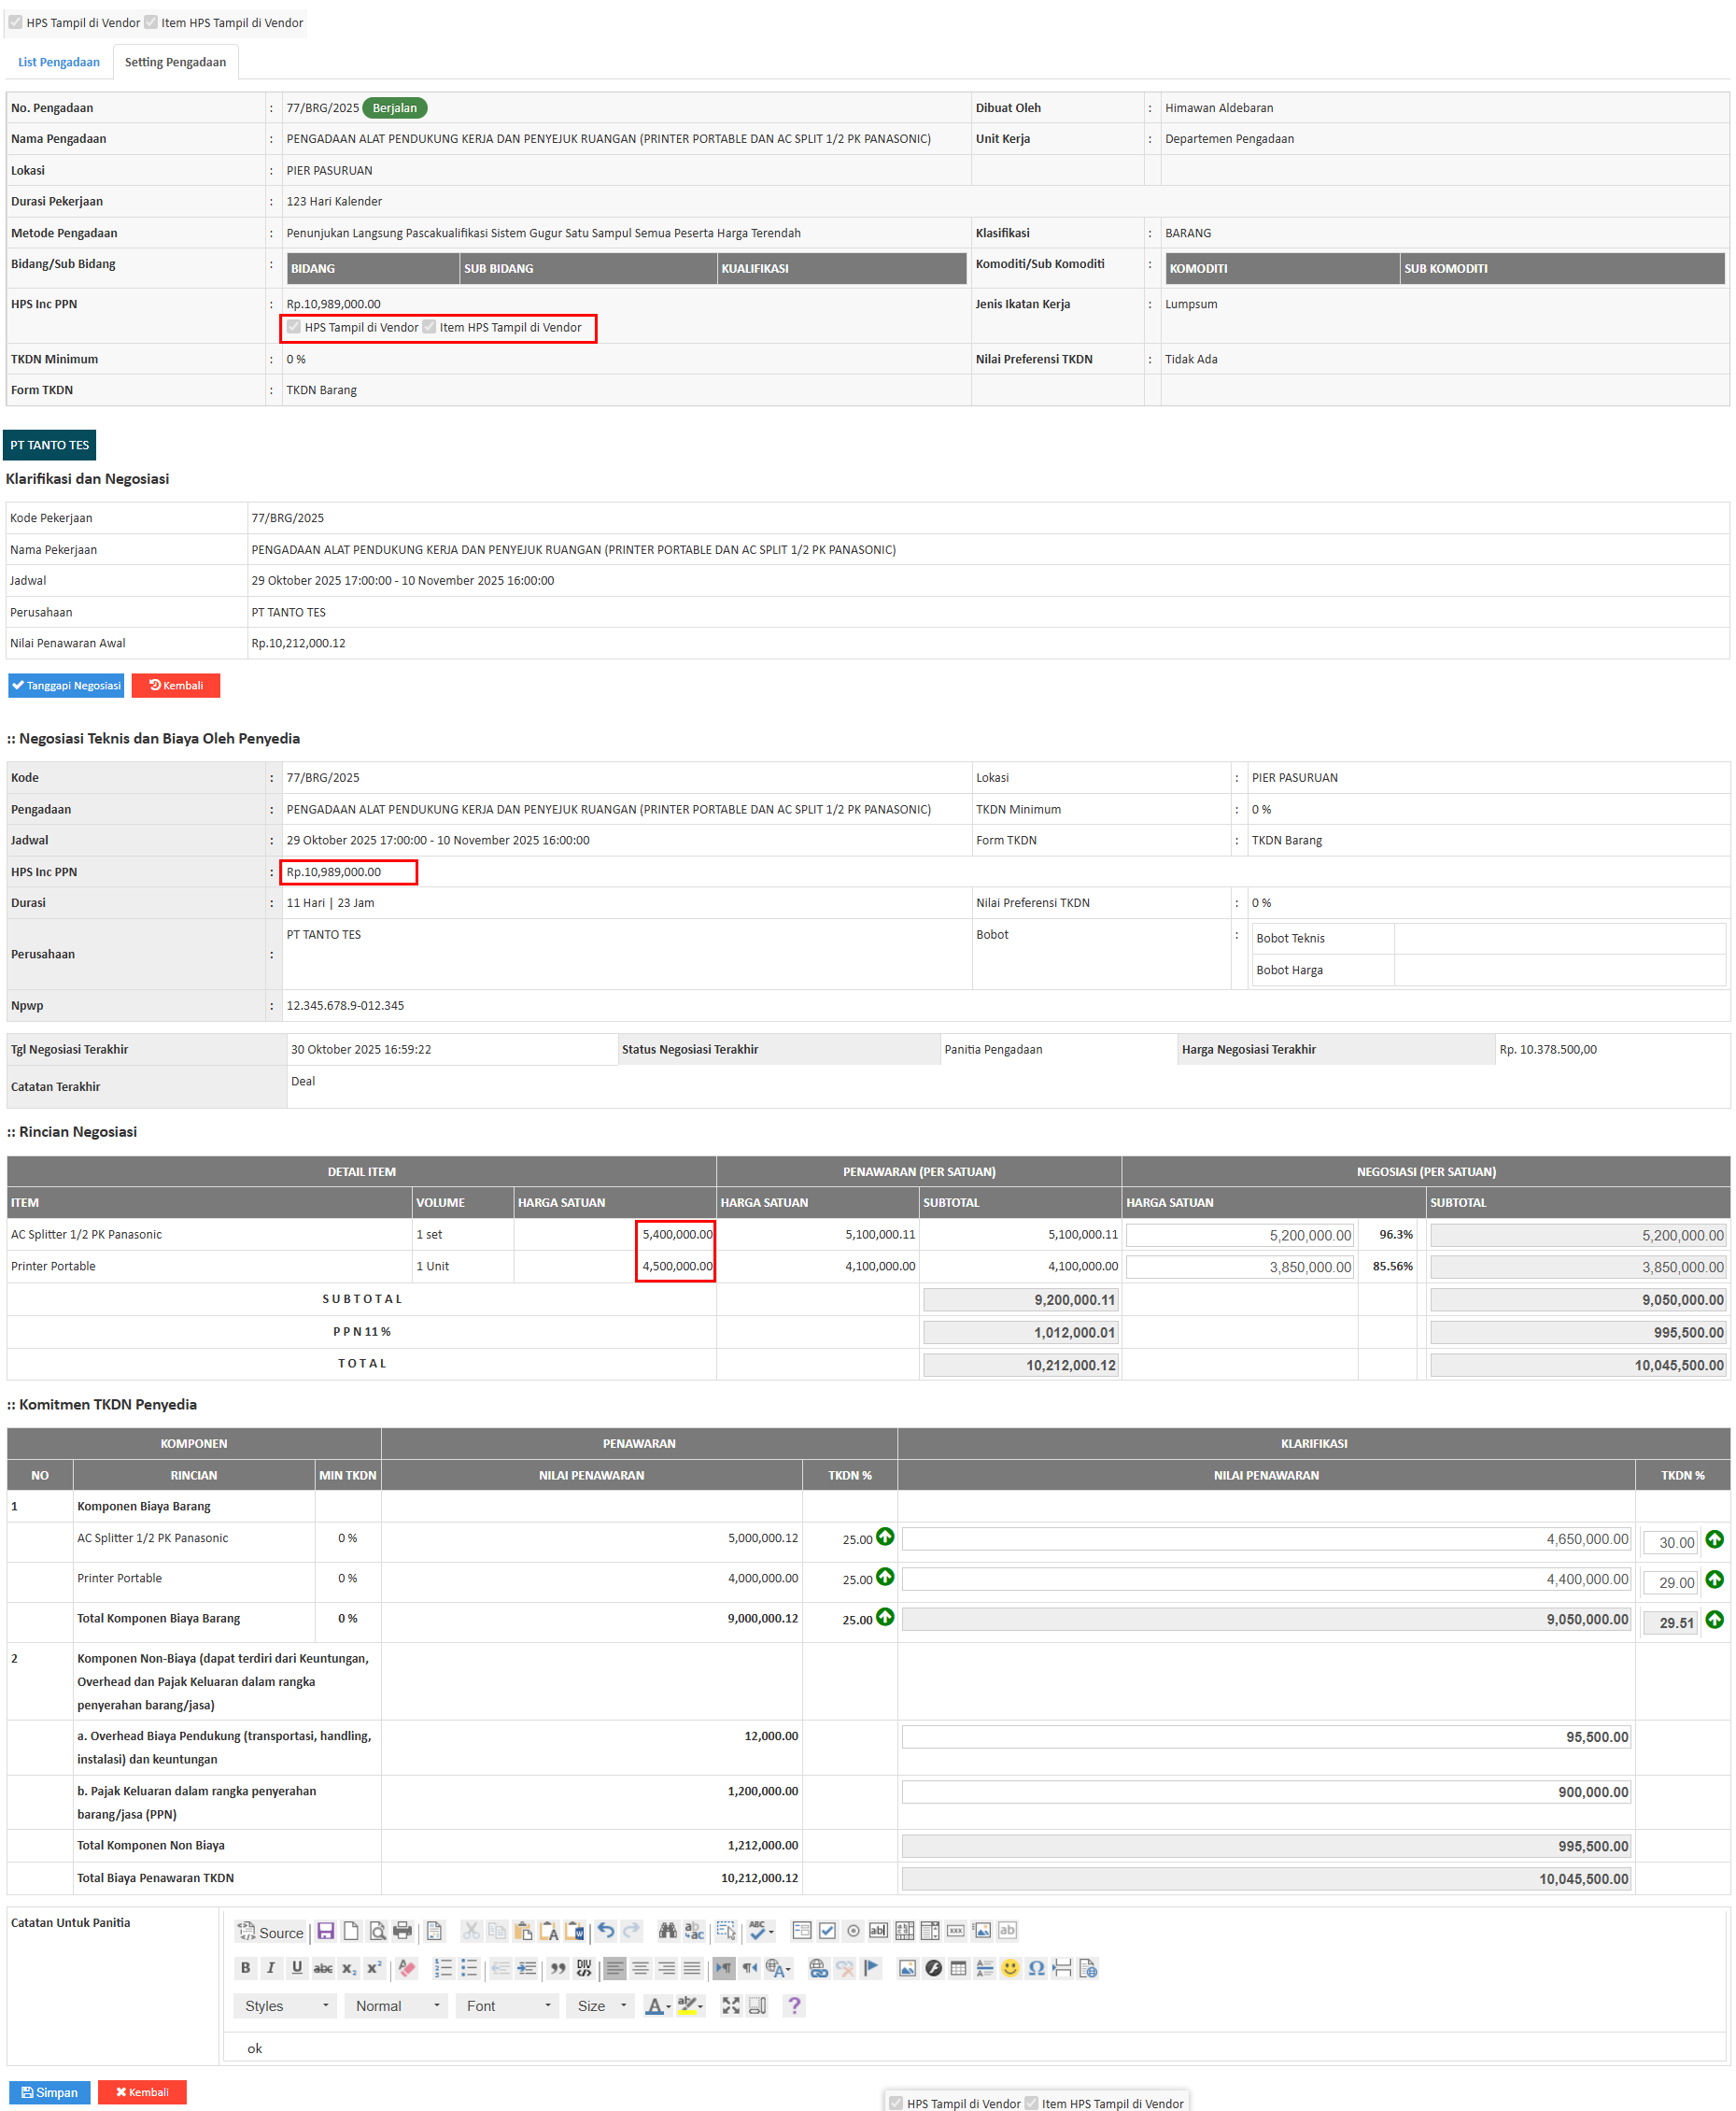The image size is (1736, 2111).
Task: Click the Pajak Keluaran value field 900,000.00
Action: pos(1266,1792)
